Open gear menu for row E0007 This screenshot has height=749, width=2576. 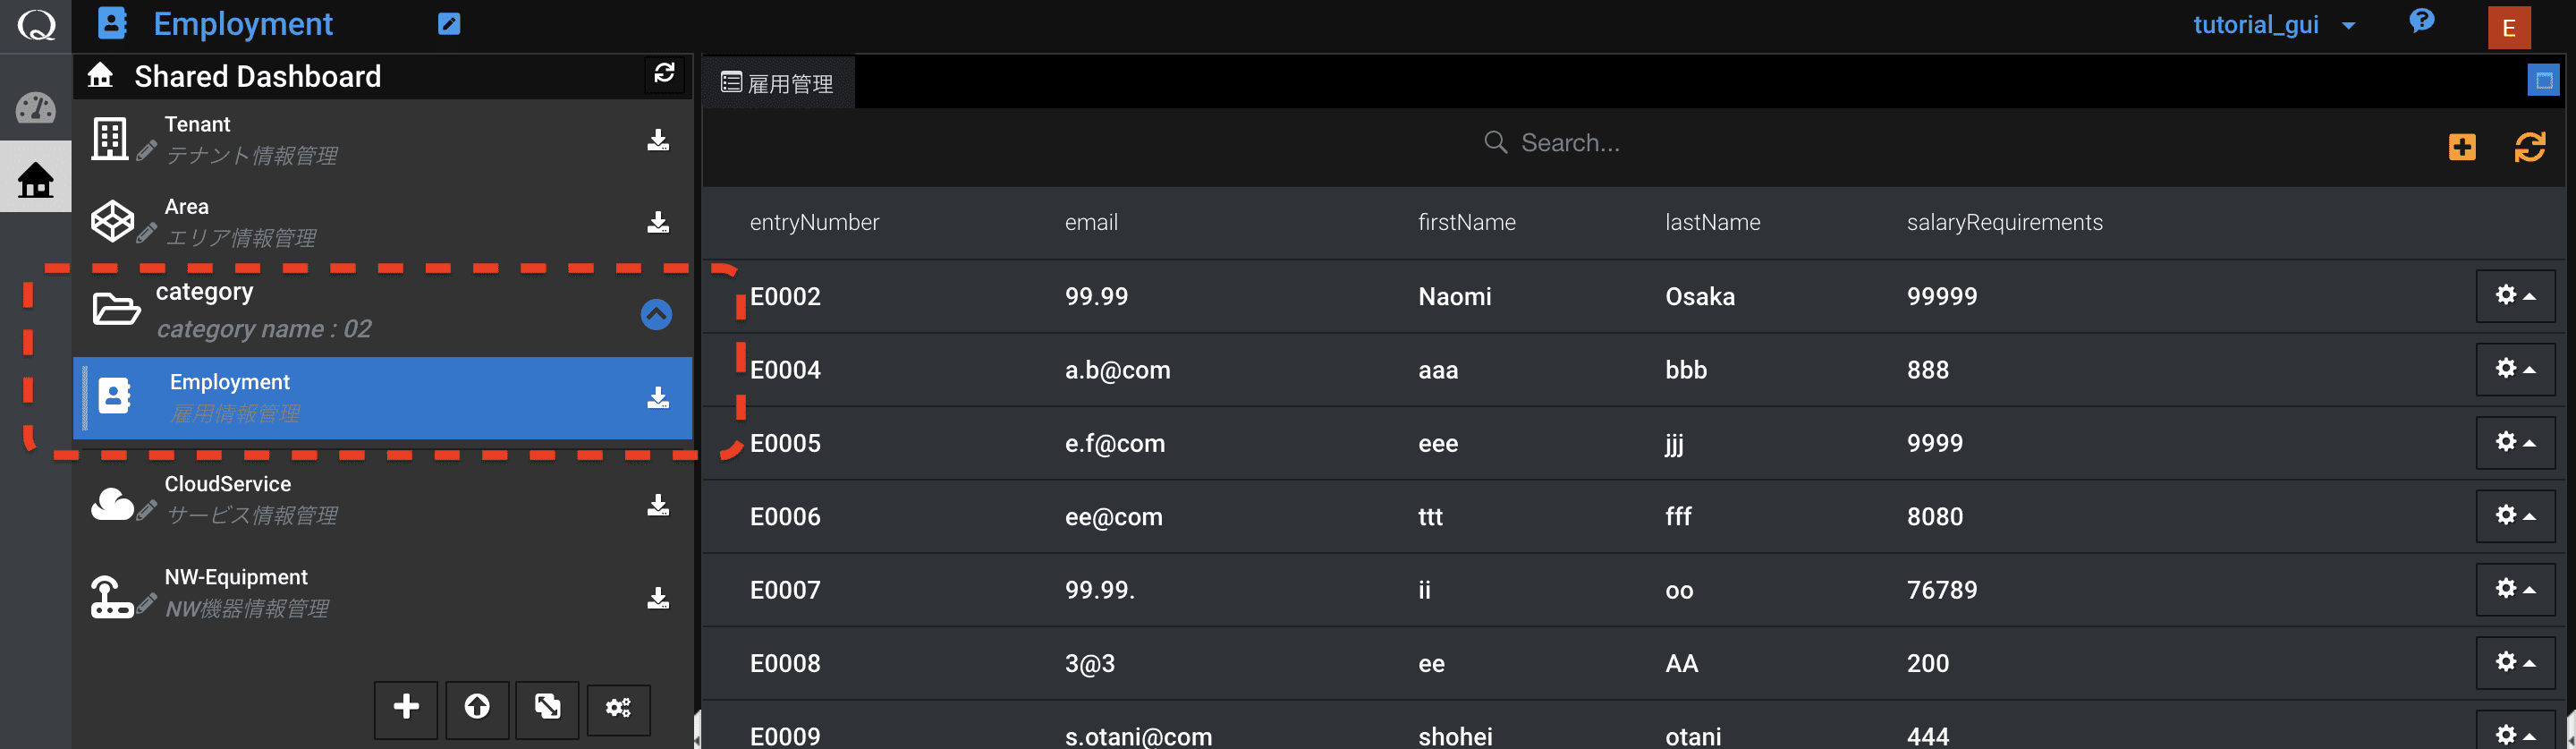point(2515,589)
